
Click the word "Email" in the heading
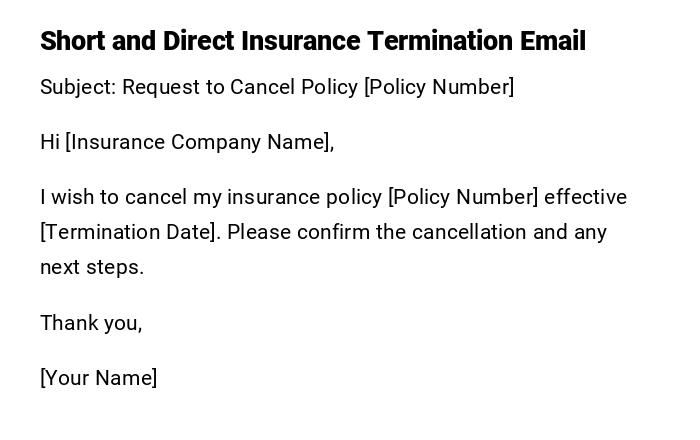(x=552, y=41)
